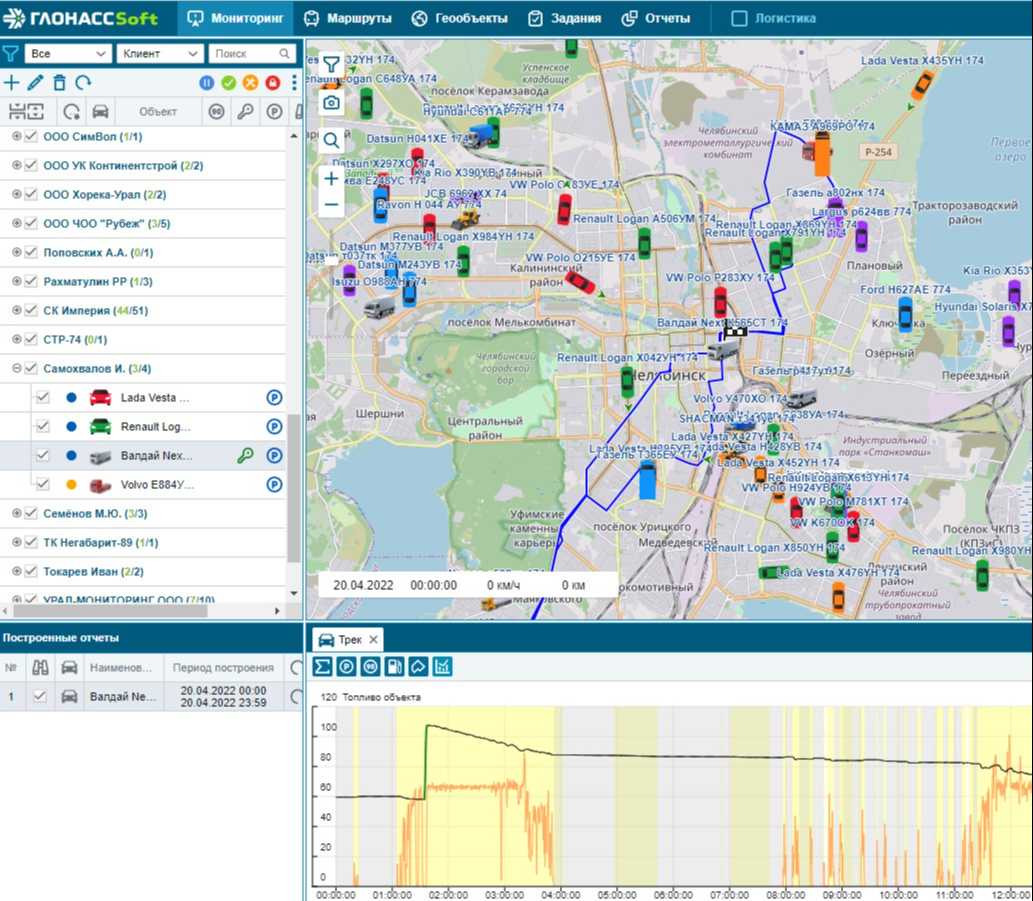Click the trash delete icon in list toolbar

59,82
